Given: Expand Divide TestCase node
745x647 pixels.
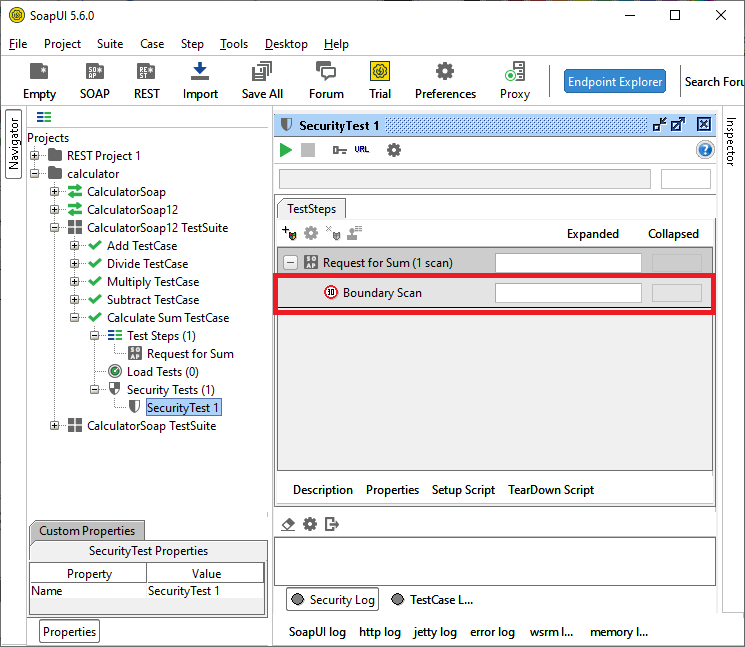Looking at the screenshot, I should 75,264.
